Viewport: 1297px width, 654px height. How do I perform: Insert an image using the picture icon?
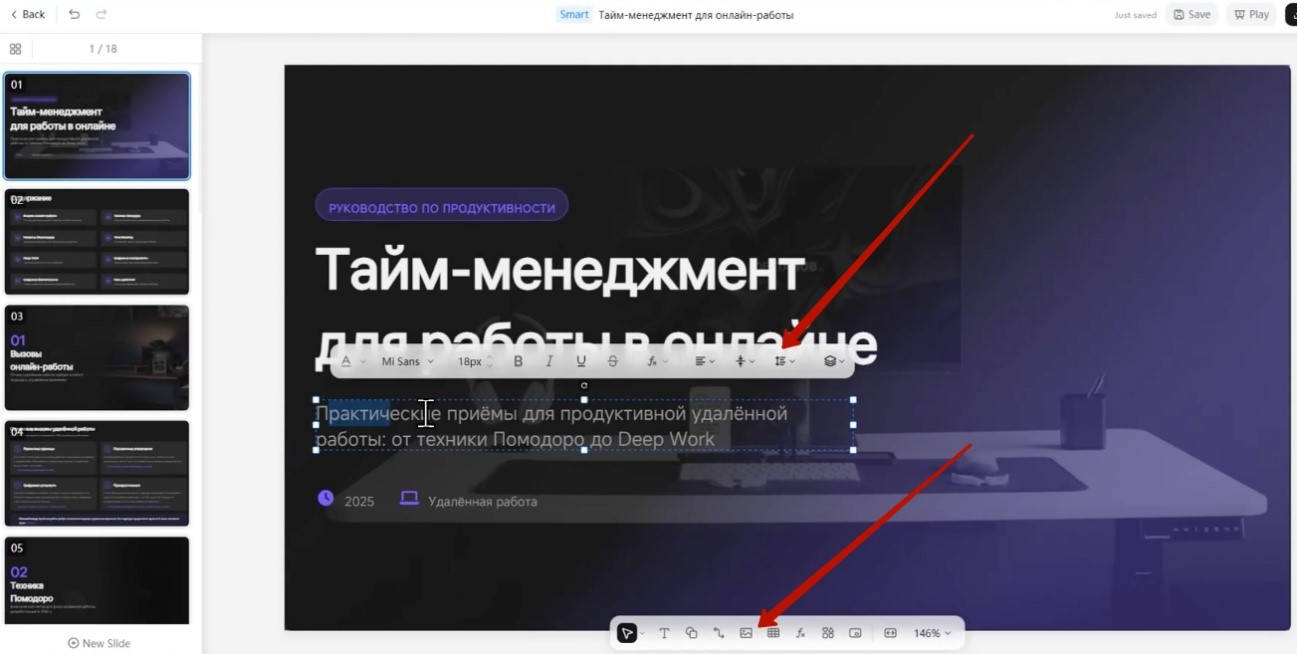[x=746, y=633]
